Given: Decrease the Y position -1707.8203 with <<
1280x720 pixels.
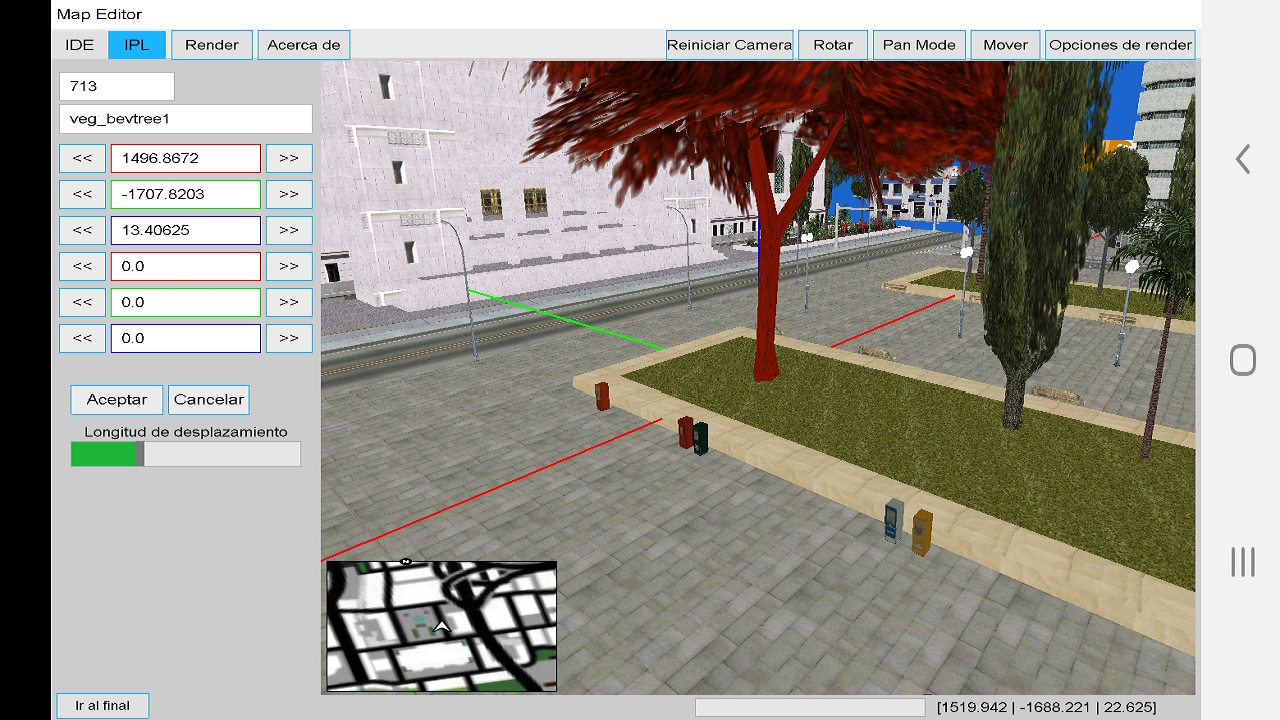Looking at the screenshot, I should (82, 194).
